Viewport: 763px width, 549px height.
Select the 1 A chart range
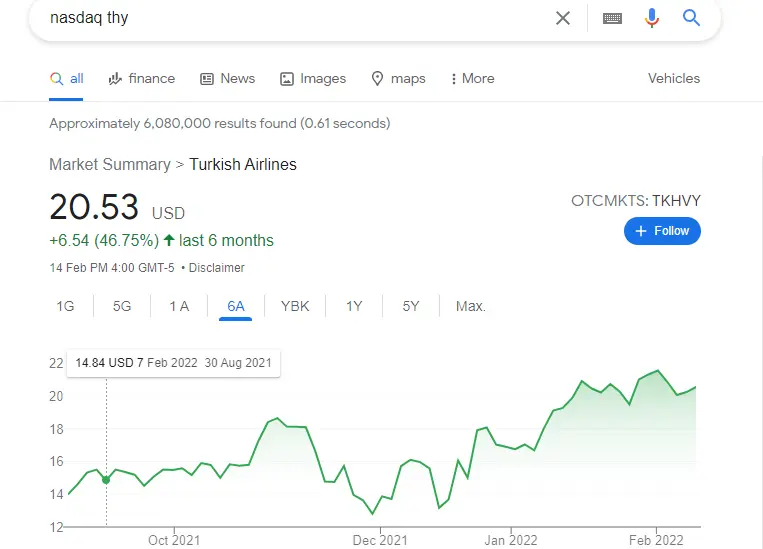point(179,306)
